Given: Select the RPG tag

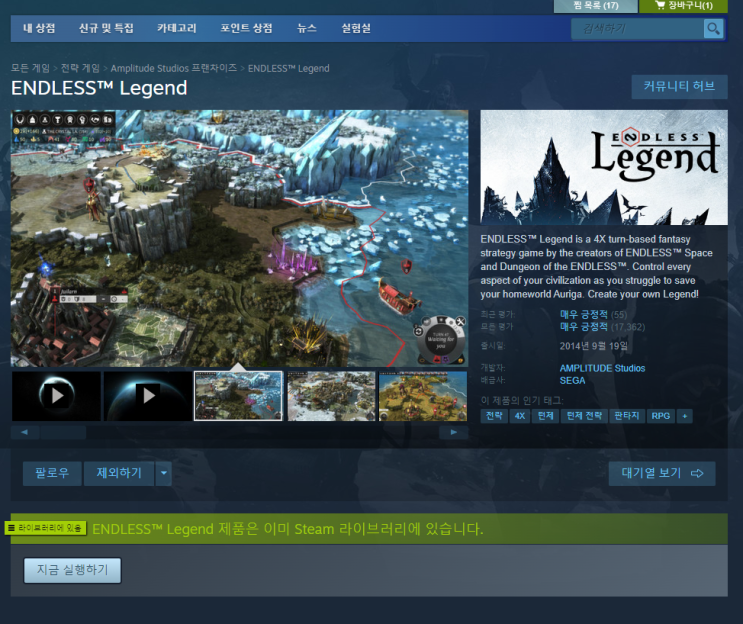Looking at the screenshot, I should (661, 416).
